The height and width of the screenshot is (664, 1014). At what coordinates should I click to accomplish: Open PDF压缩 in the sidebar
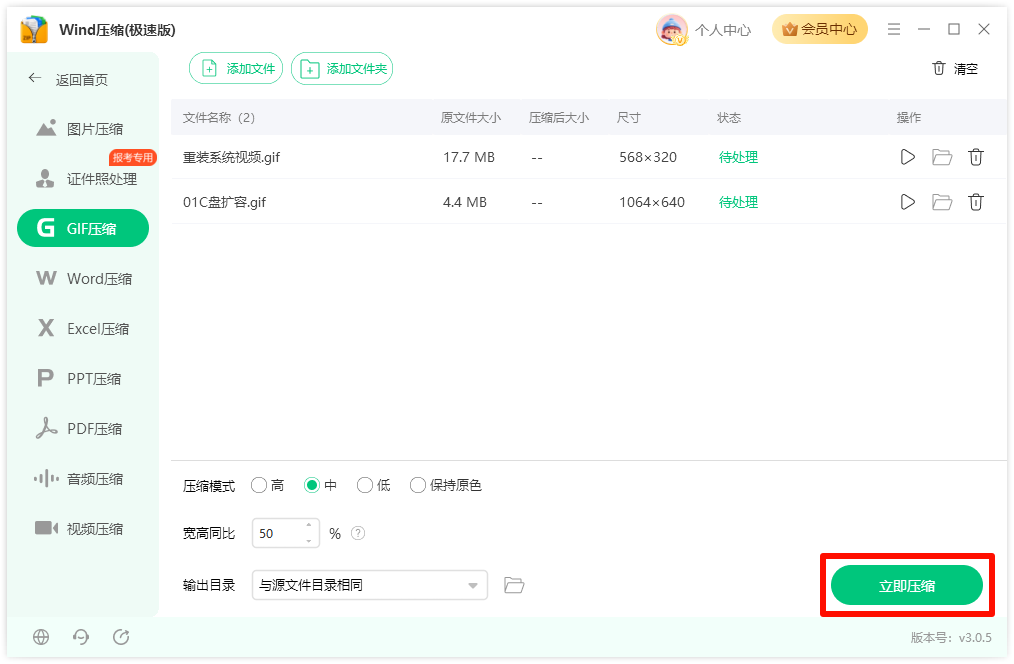coord(83,429)
